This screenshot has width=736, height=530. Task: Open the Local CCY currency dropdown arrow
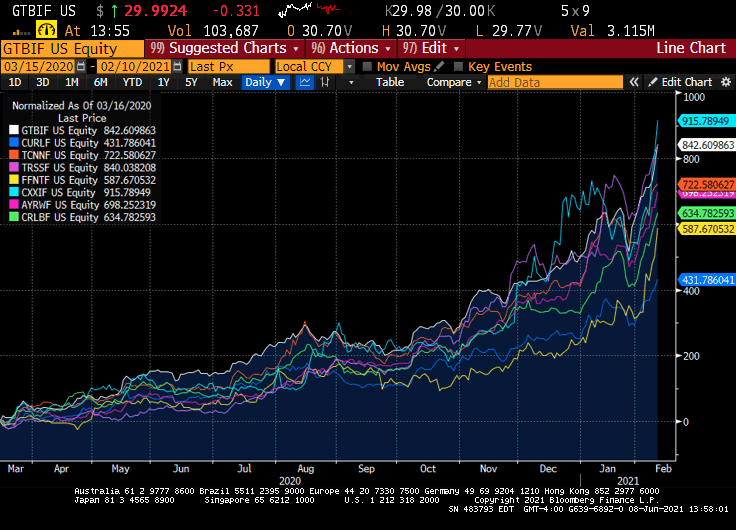coord(349,67)
